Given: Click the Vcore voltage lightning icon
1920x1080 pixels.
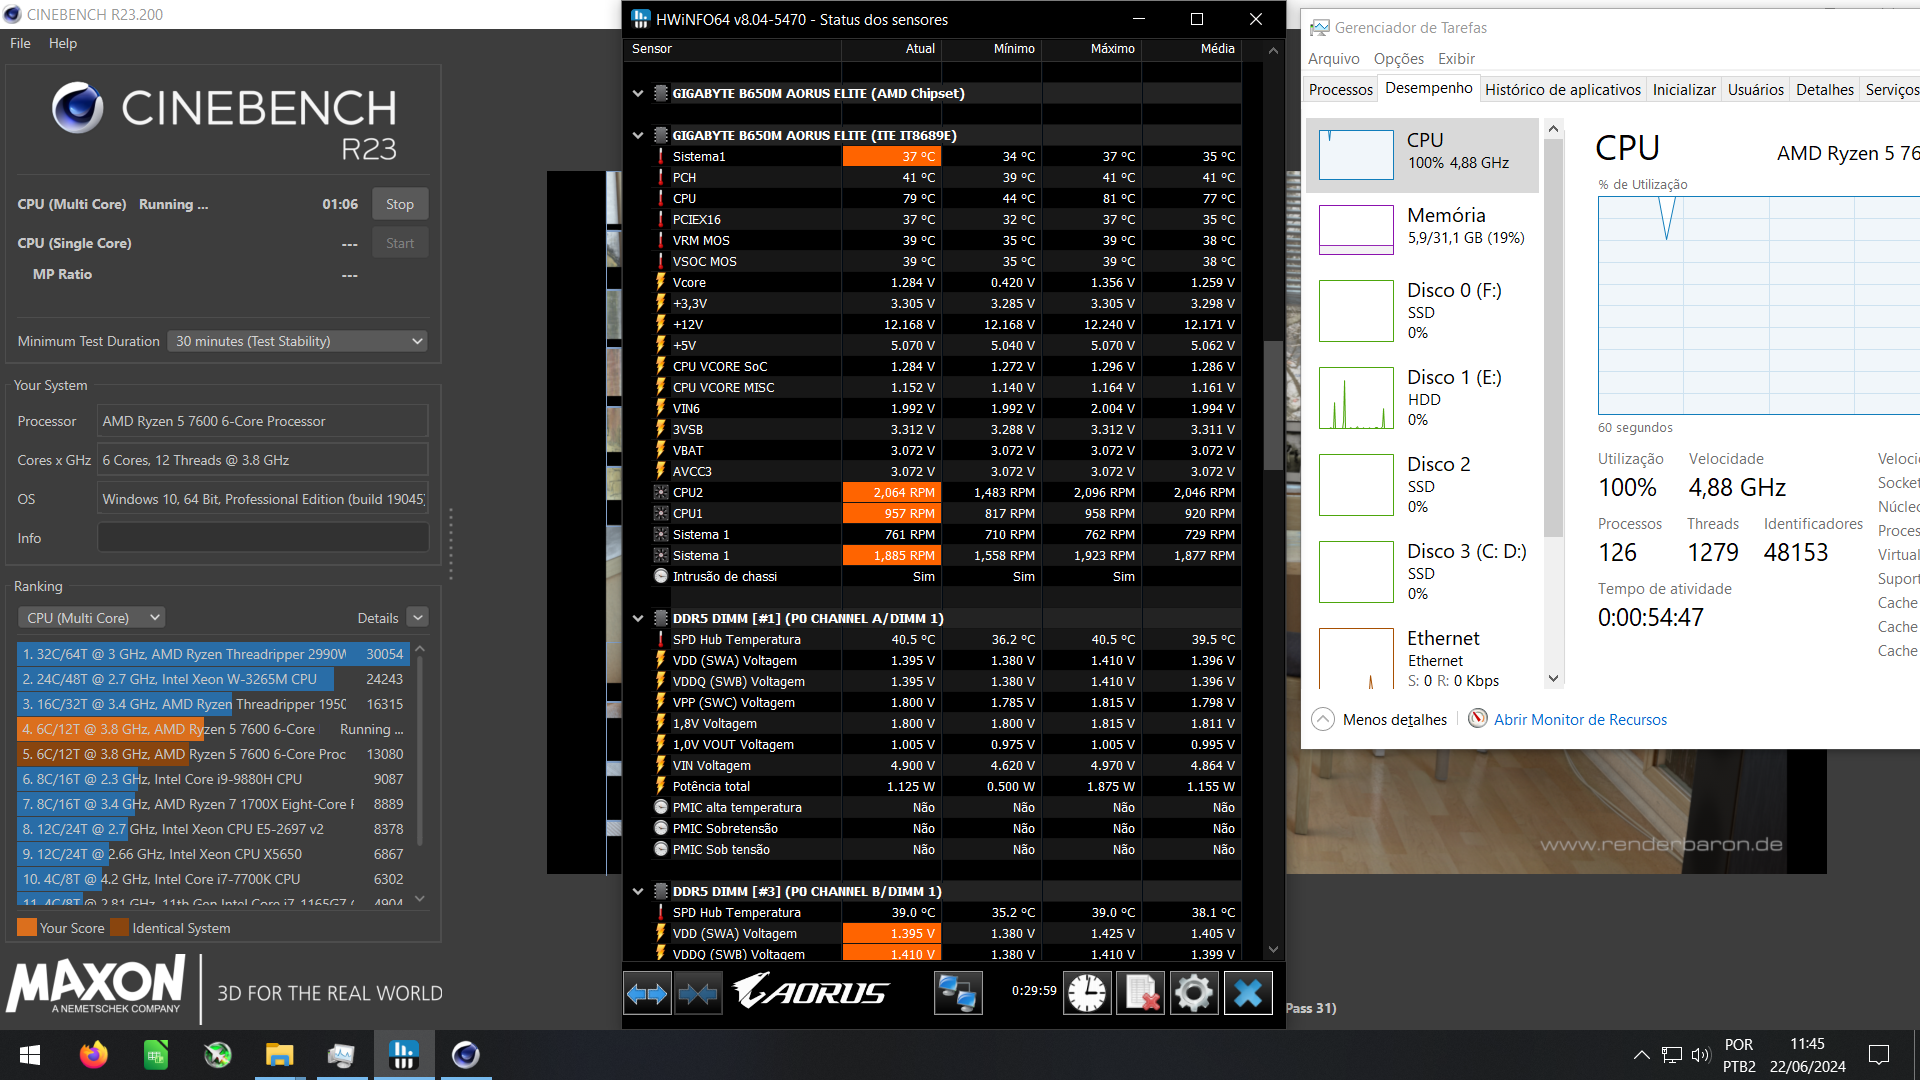Looking at the screenshot, I should pyautogui.click(x=661, y=282).
